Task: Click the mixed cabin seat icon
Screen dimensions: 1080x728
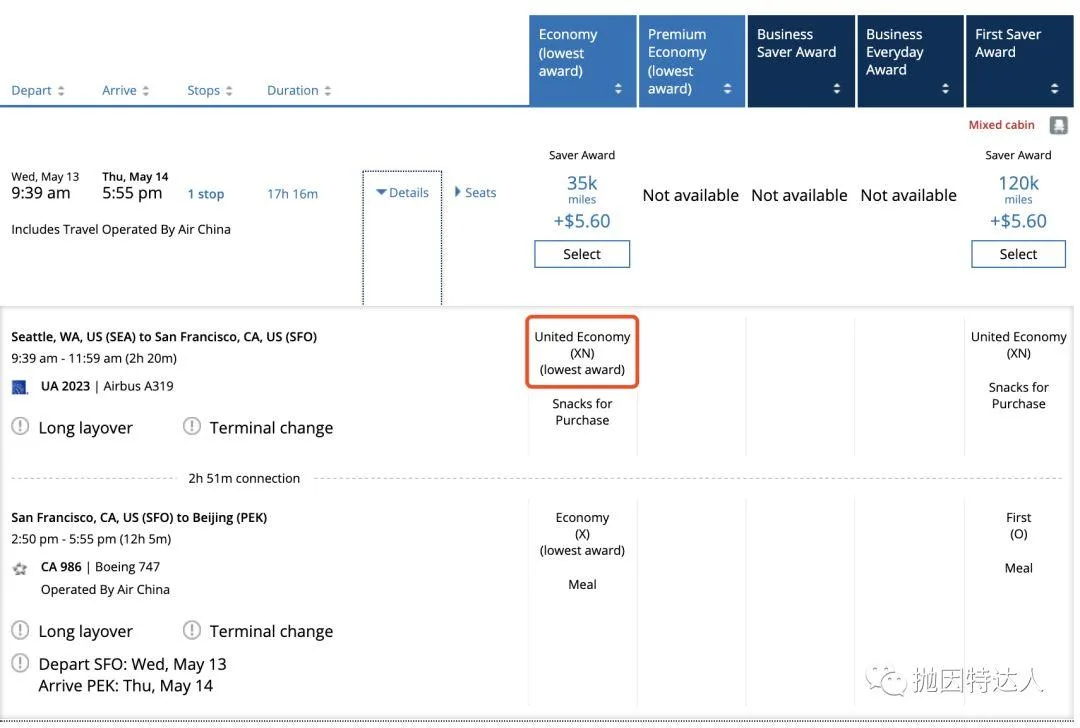Action: coord(1058,125)
